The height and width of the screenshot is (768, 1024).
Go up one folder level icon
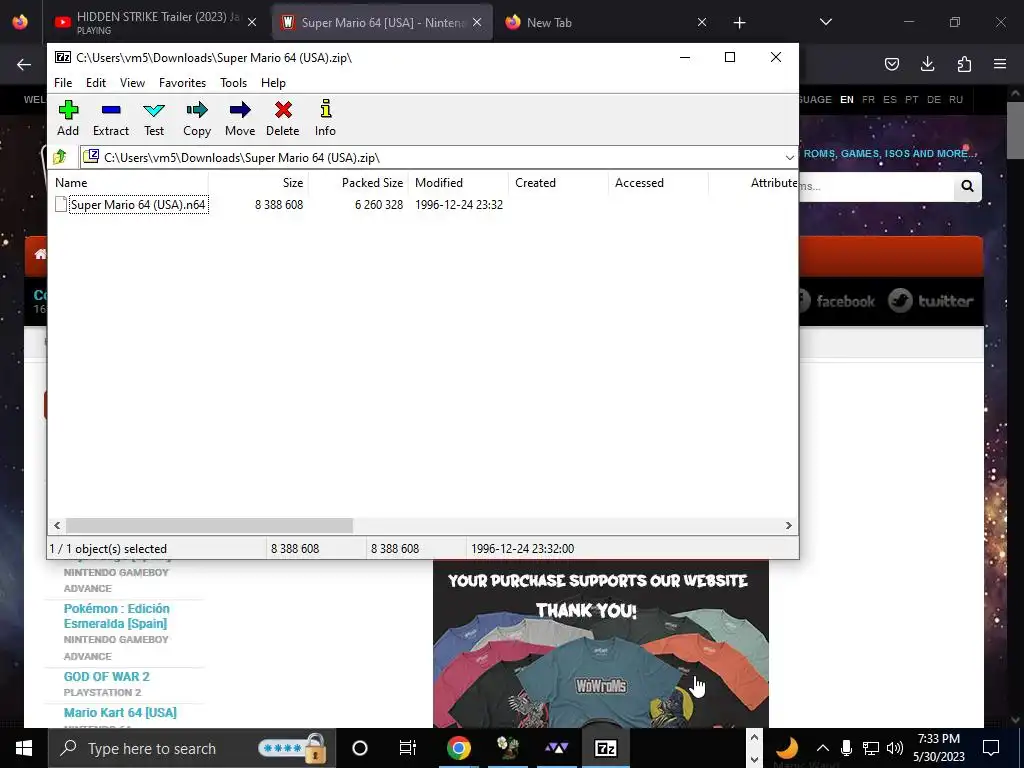click(x=59, y=157)
